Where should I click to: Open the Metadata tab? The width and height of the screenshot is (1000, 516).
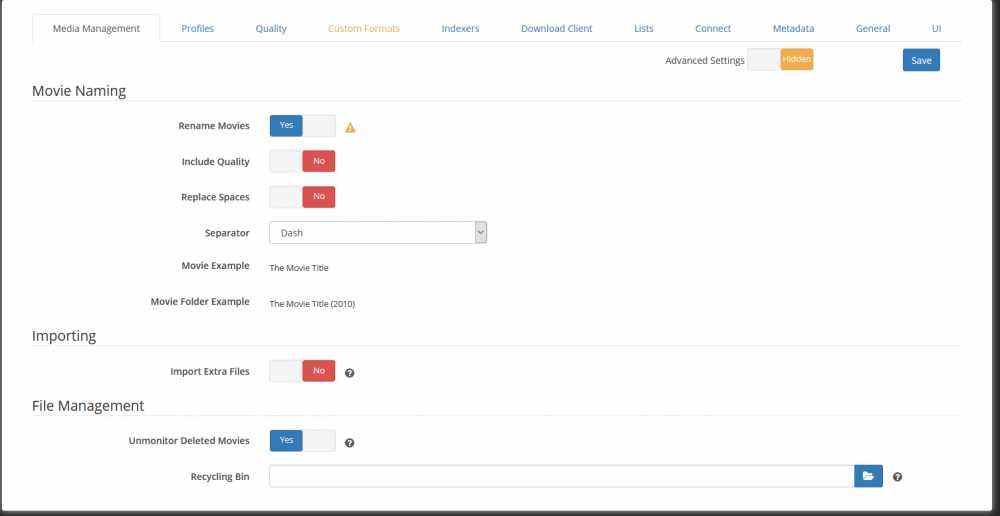point(793,28)
